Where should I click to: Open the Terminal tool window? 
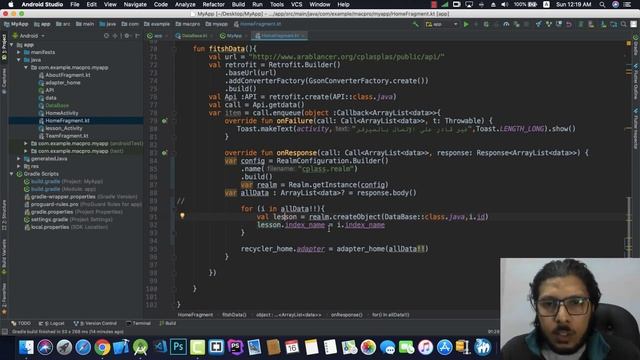pyautogui.click(x=139, y=323)
